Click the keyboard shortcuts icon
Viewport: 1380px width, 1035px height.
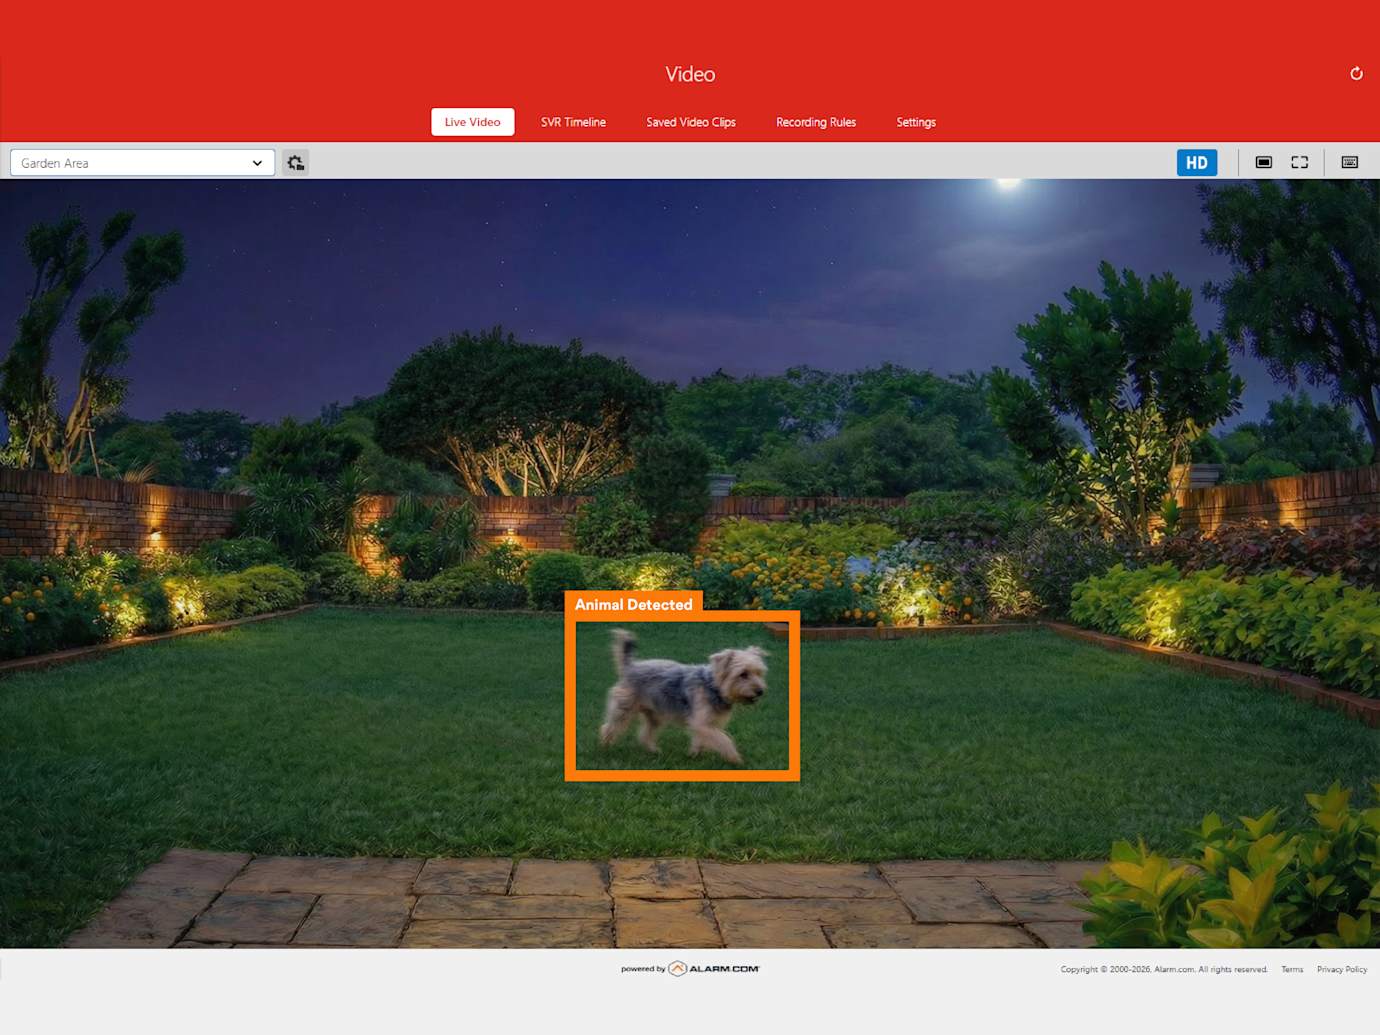pyautogui.click(x=1349, y=162)
